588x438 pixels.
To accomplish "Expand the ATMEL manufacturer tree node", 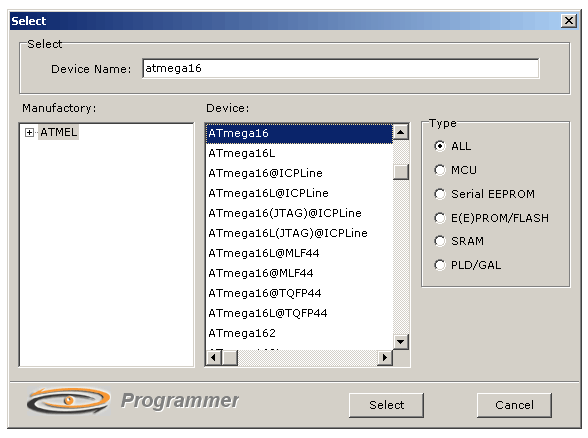I will pos(29,132).
